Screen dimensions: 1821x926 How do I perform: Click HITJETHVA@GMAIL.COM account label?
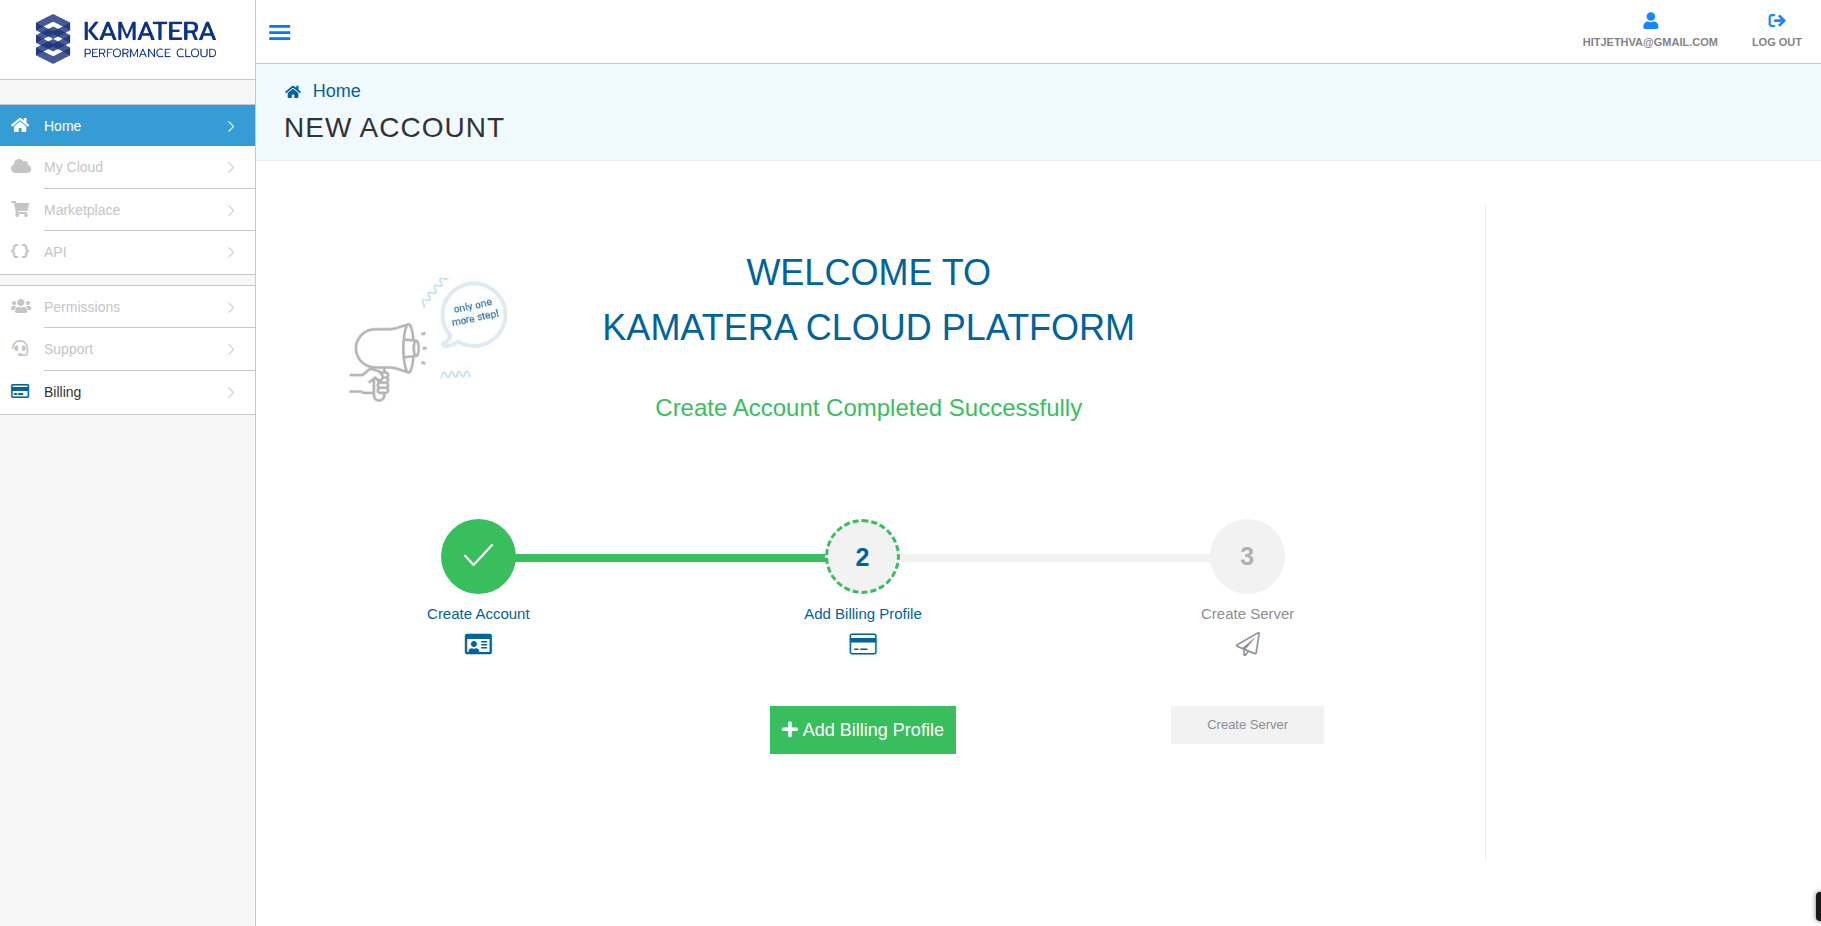click(1650, 42)
